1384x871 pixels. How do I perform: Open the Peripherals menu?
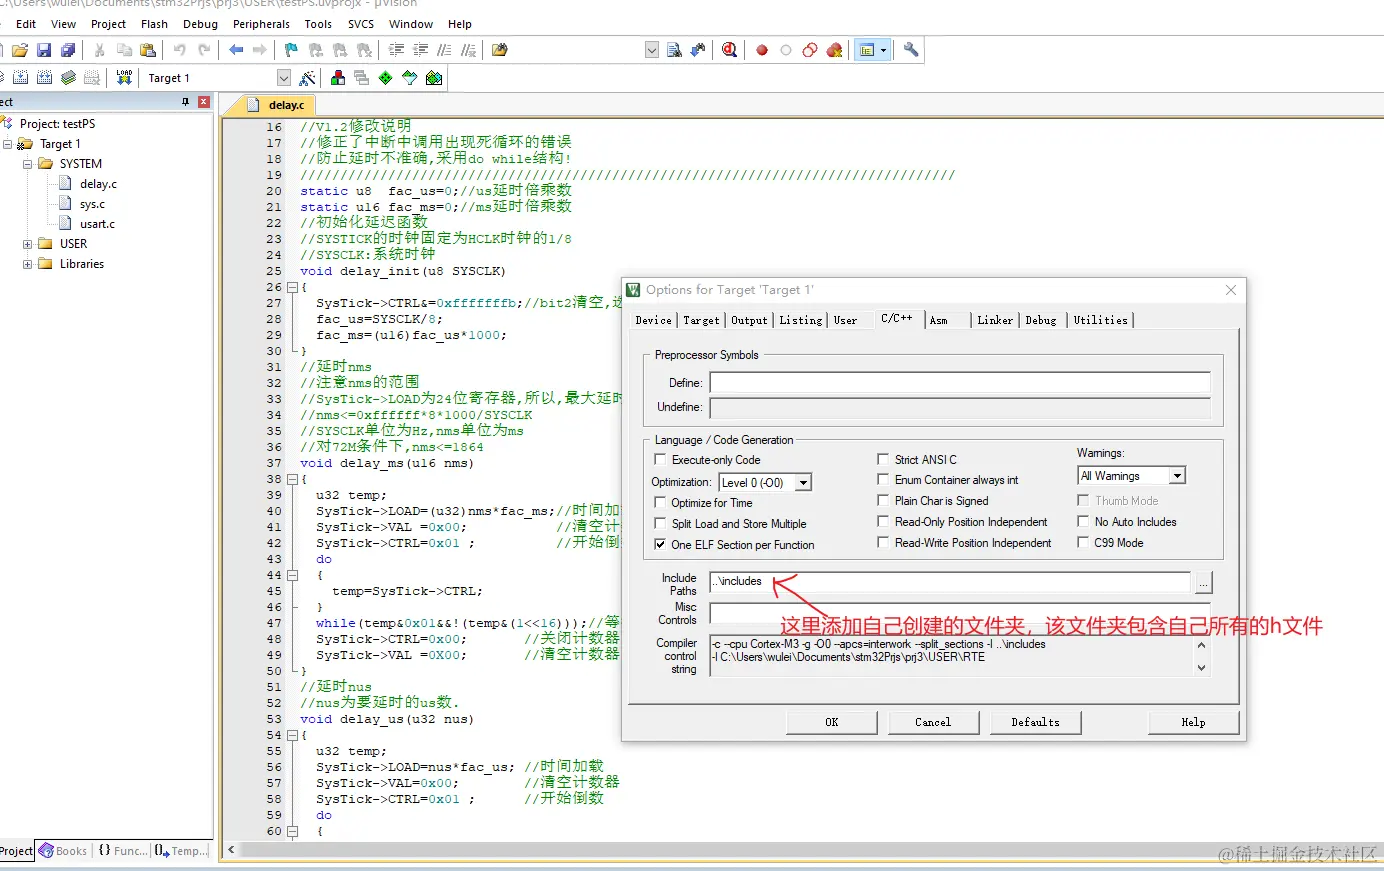click(x=261, y=24)
